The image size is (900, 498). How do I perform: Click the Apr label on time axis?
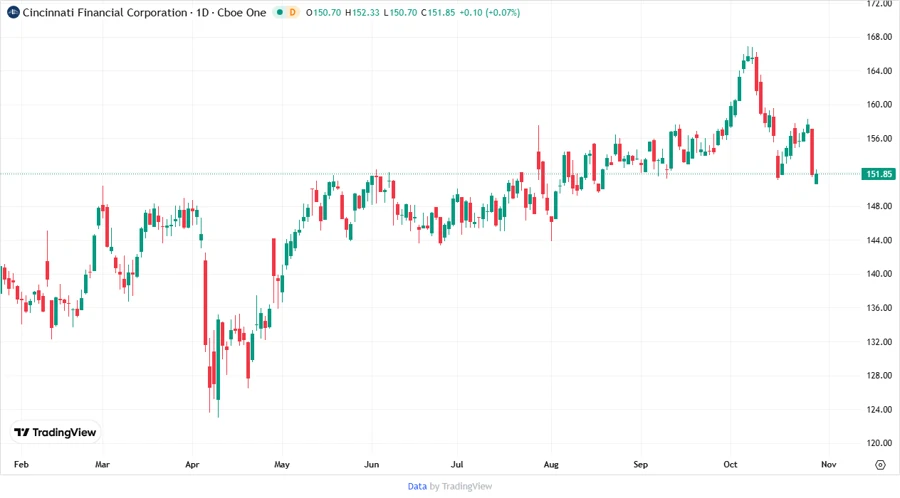click(192, 464)
